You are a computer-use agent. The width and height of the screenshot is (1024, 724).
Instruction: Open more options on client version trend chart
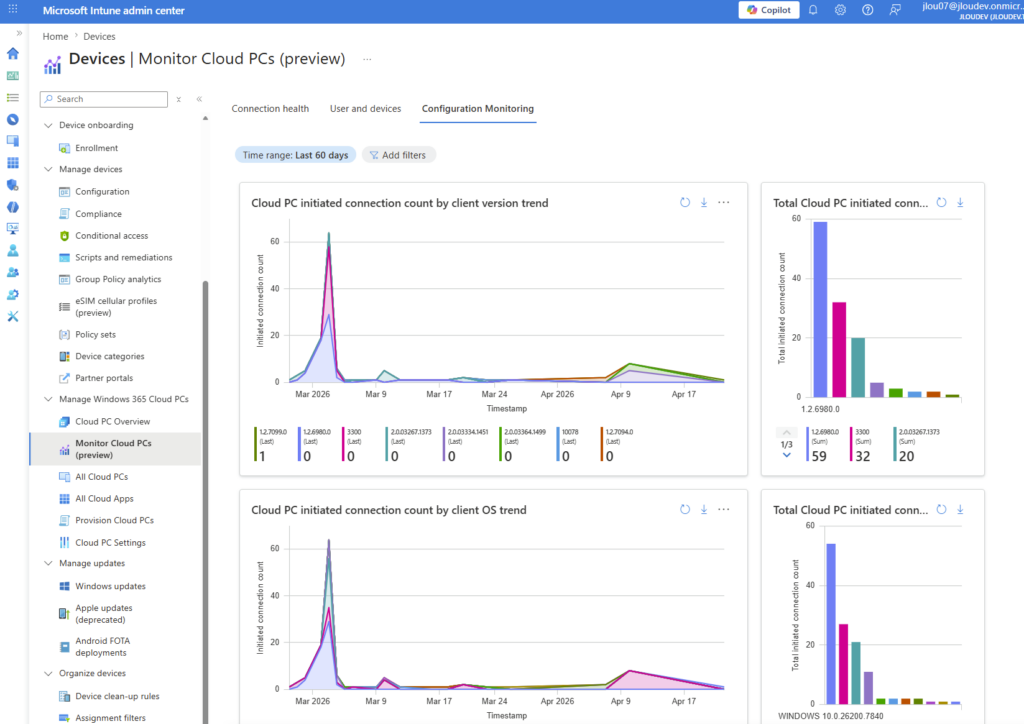(x=724, y=202)
